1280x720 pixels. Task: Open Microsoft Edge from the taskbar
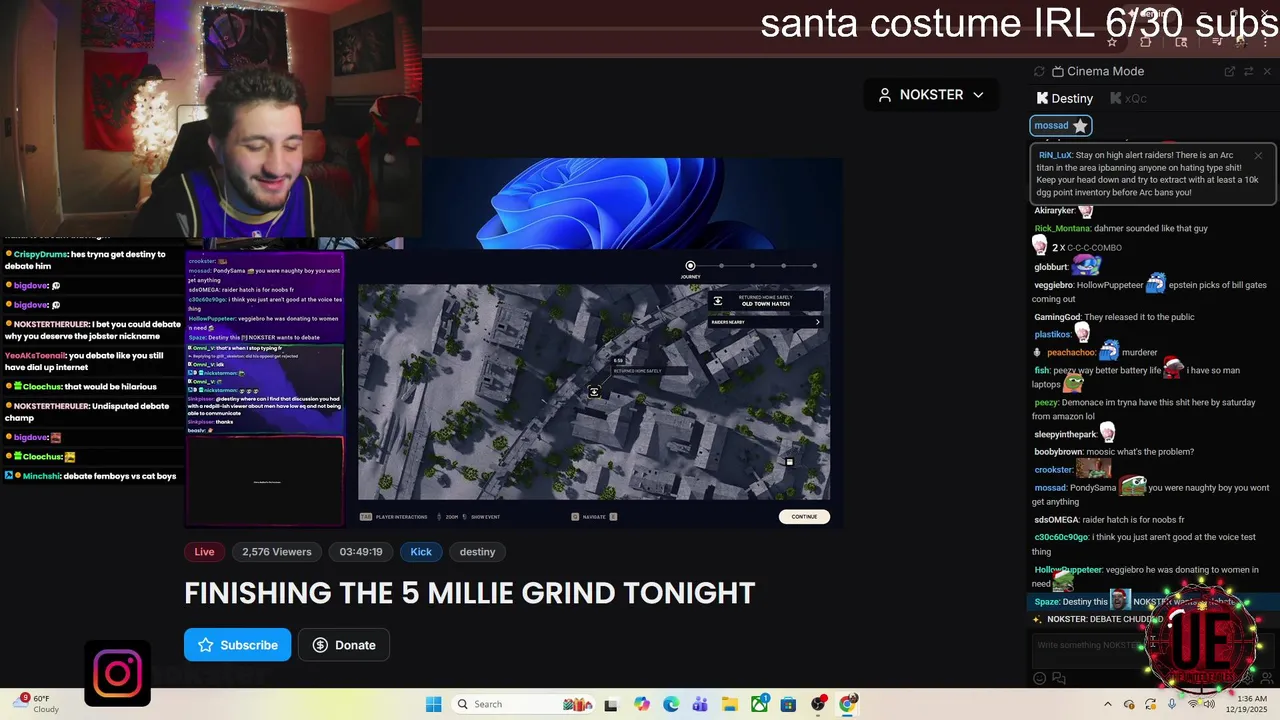671,704
